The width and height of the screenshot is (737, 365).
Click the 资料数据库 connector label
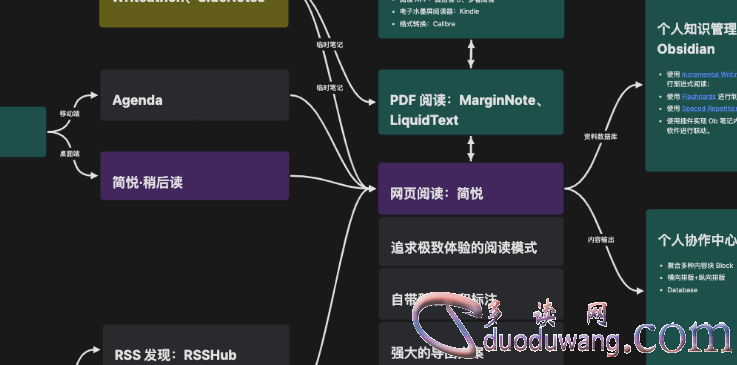pyautogui.click(x=601, y=137)
